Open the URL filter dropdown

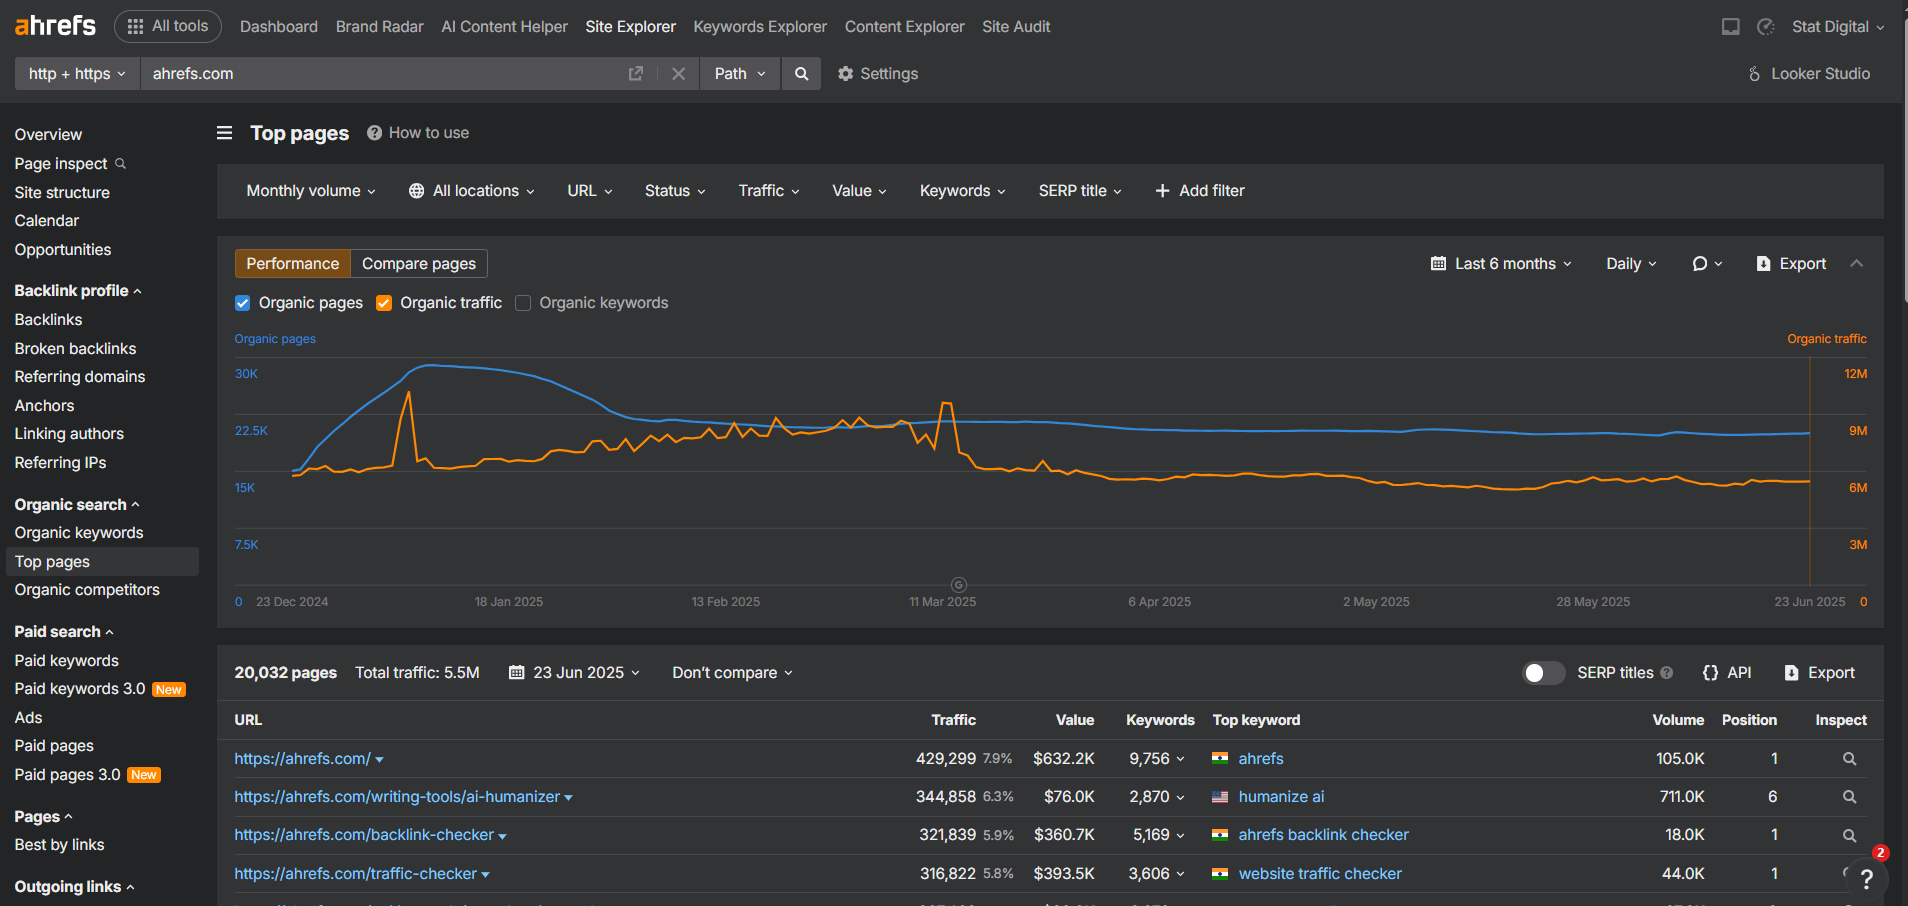click(590, 191)
